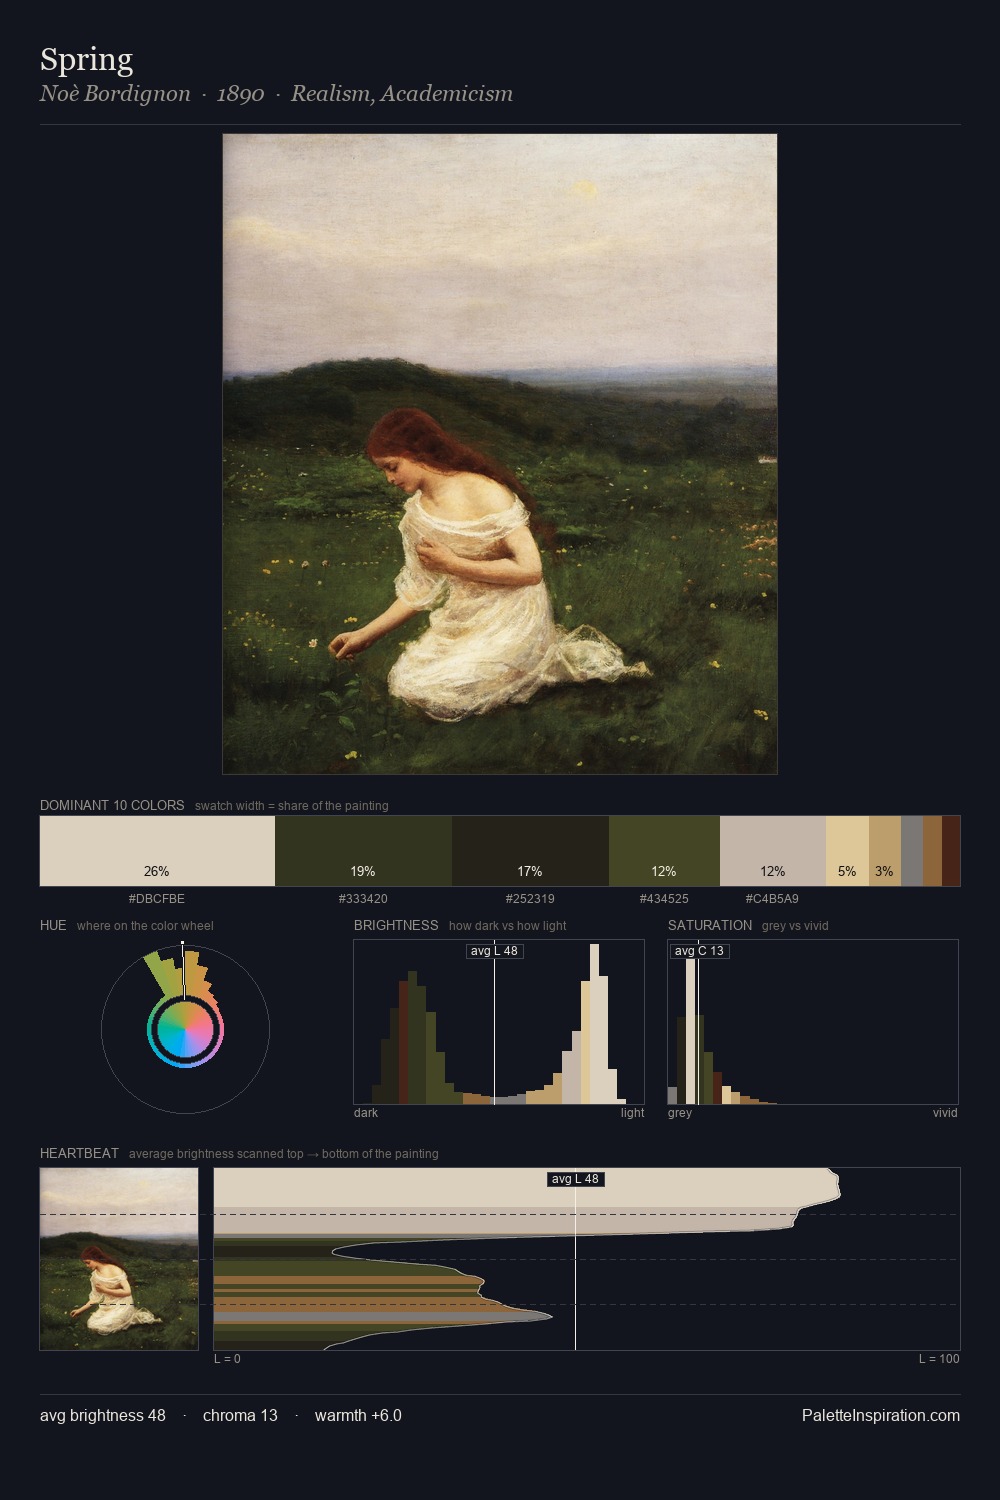Select the grey swatch in palette

[x=912, y=851]
